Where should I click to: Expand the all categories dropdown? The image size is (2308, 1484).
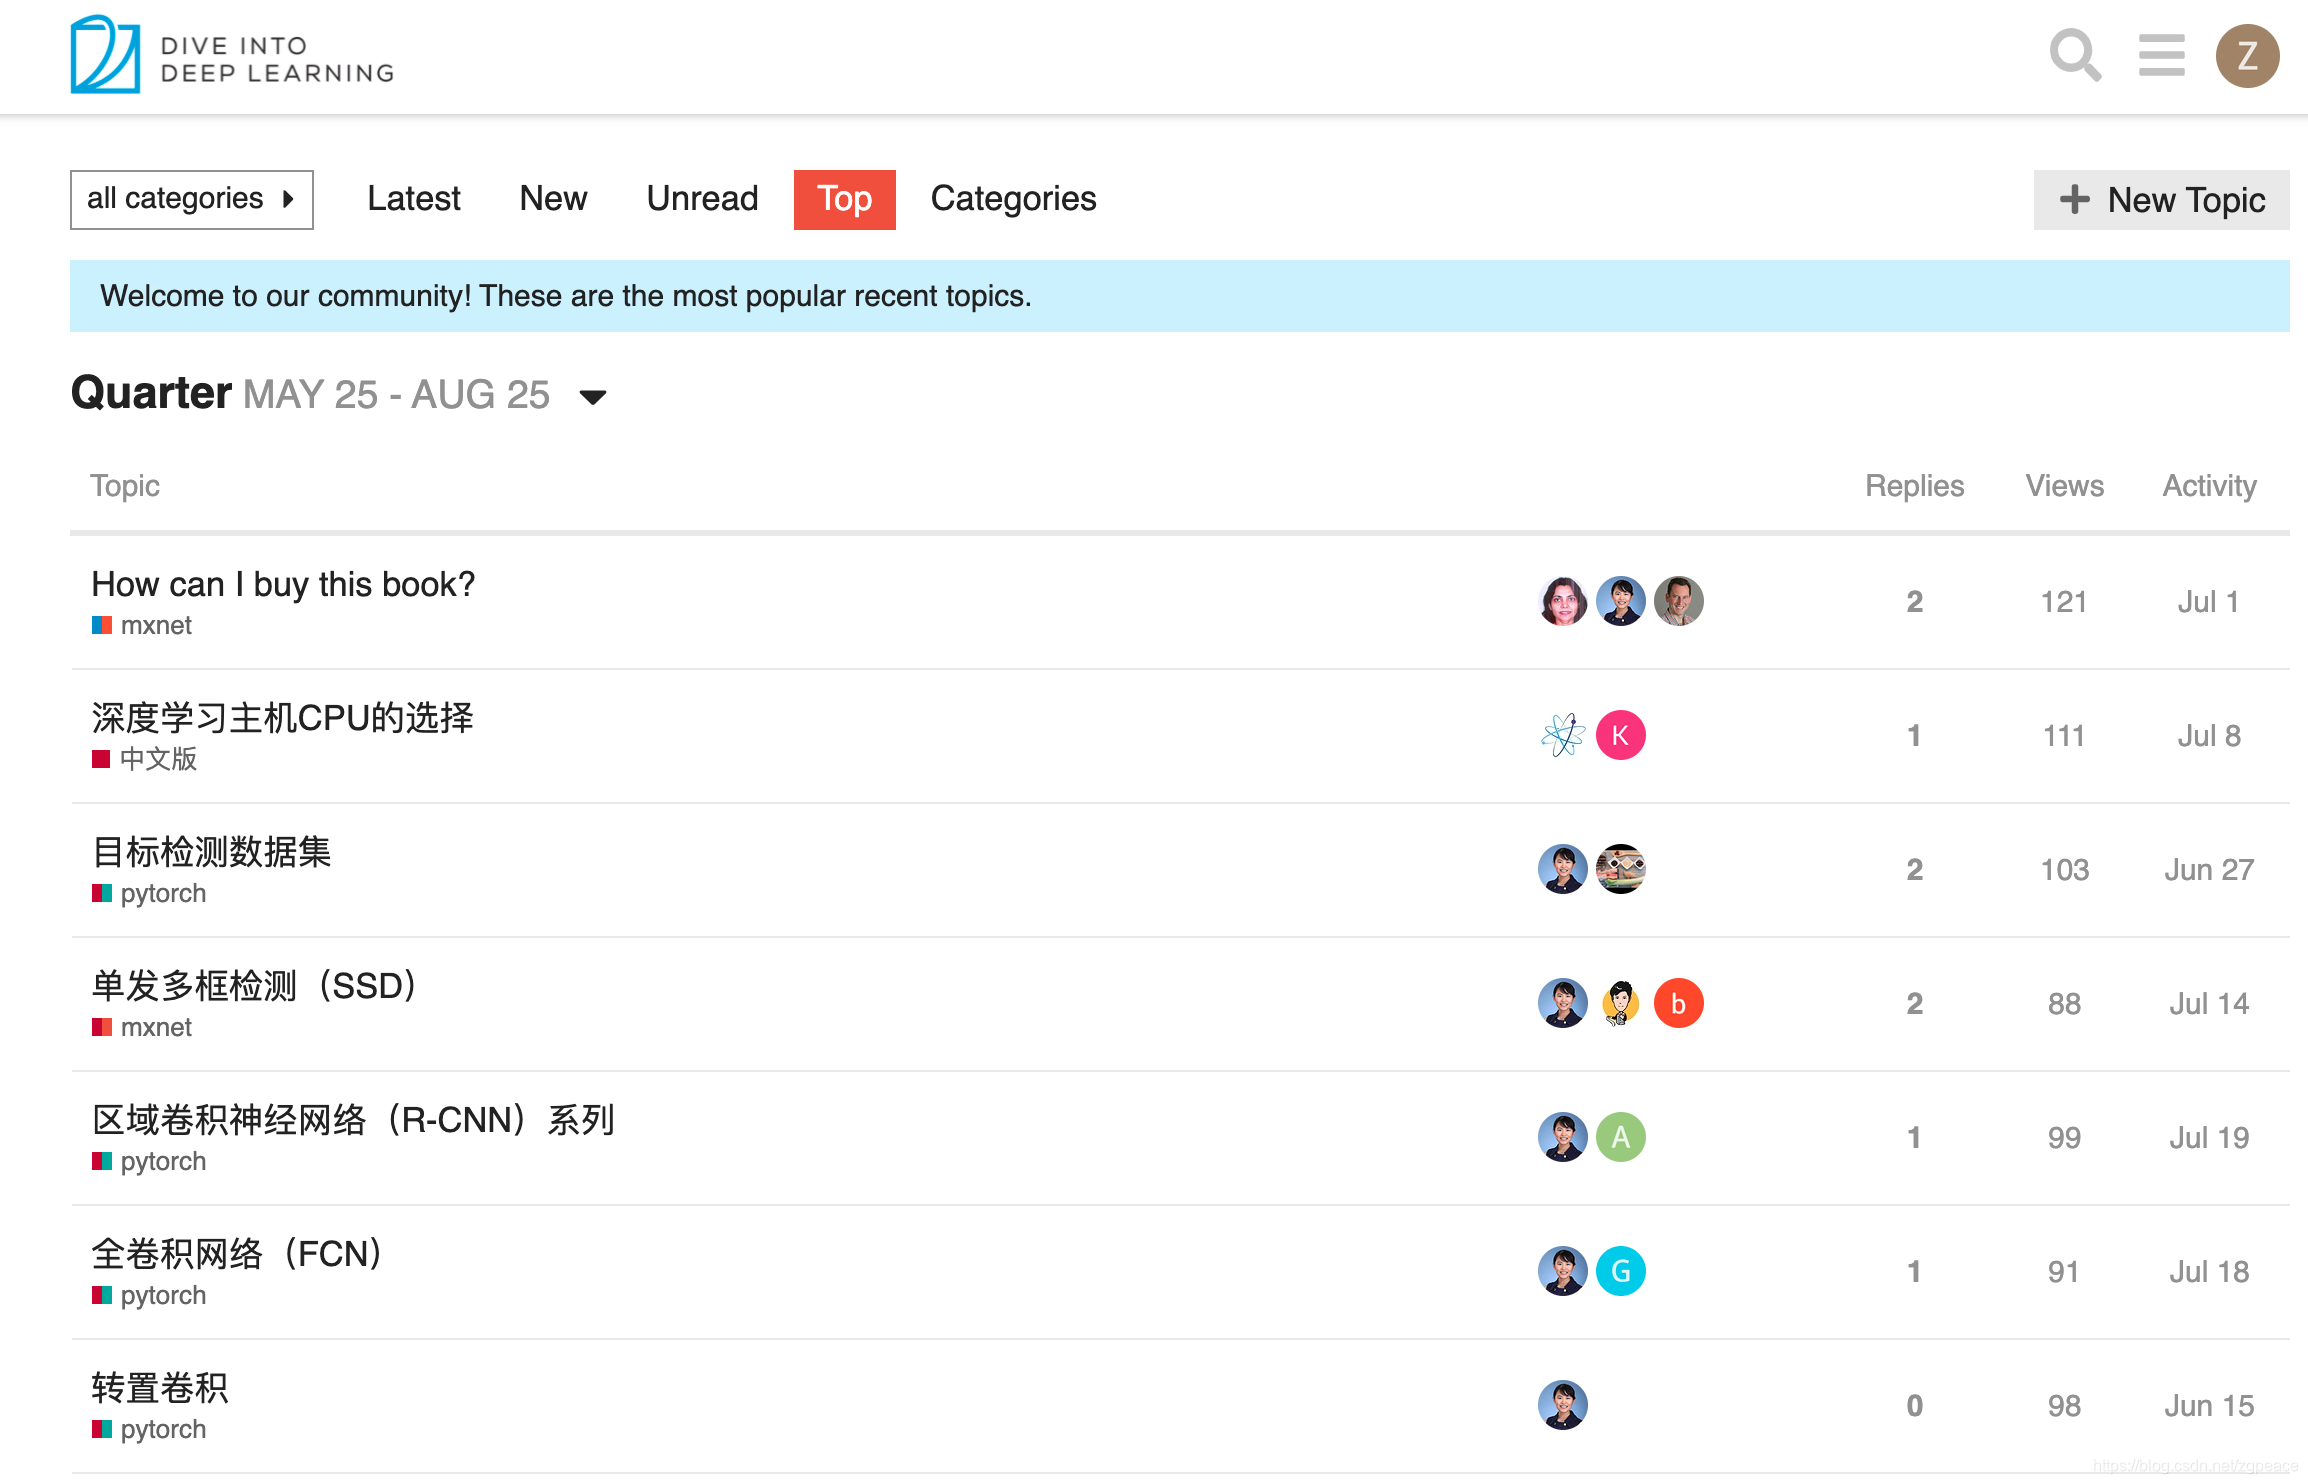191,199
